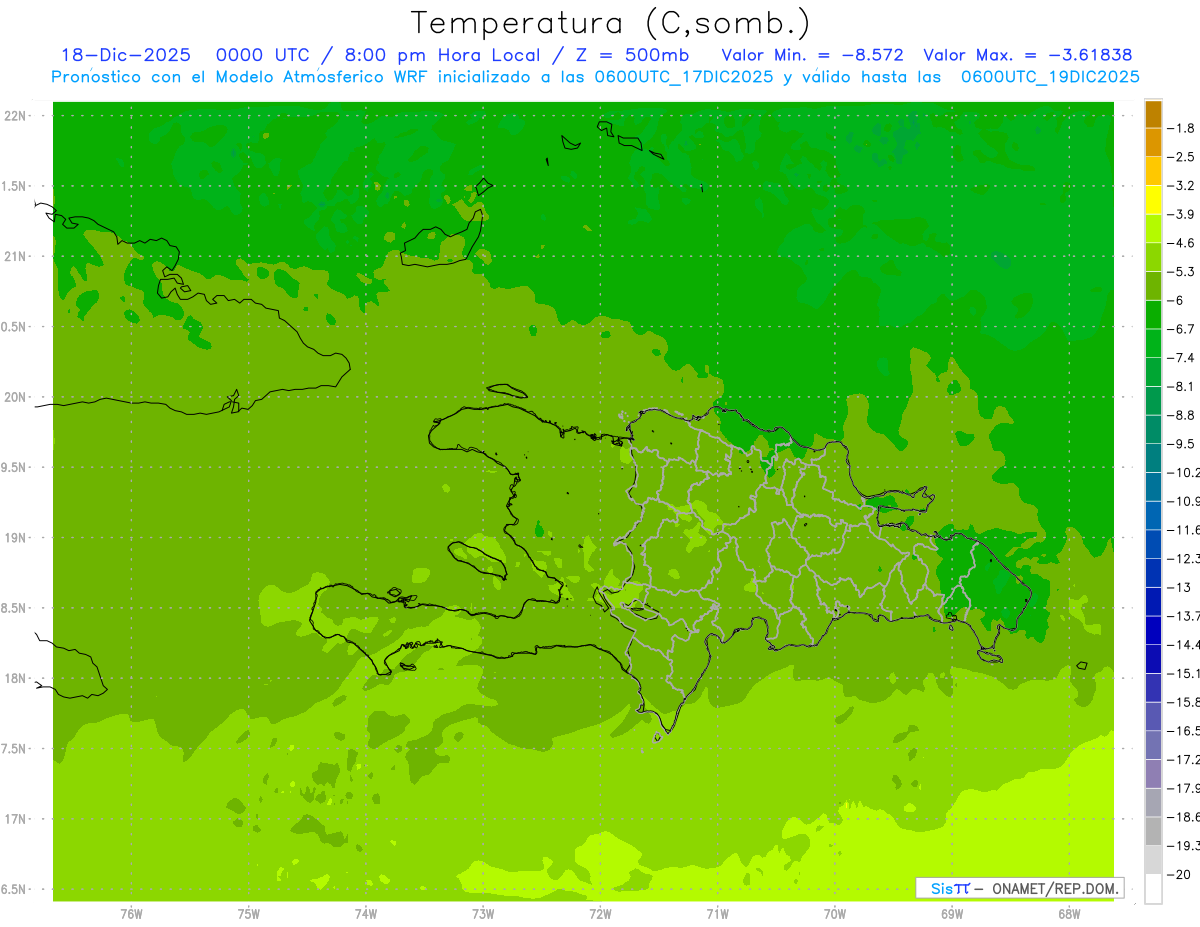Pick the lime swatch between -3.9 and -4.6

(x=1153, y=229)
